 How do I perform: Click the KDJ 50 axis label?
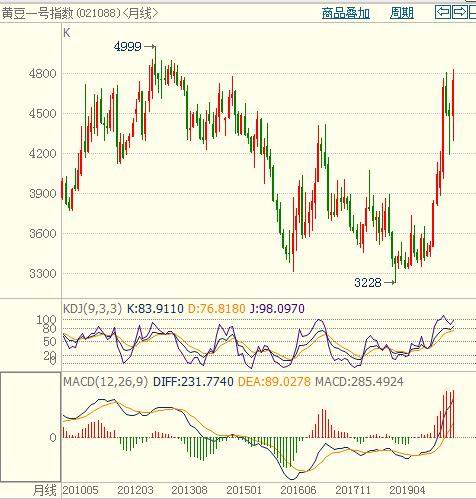point(49,341)
